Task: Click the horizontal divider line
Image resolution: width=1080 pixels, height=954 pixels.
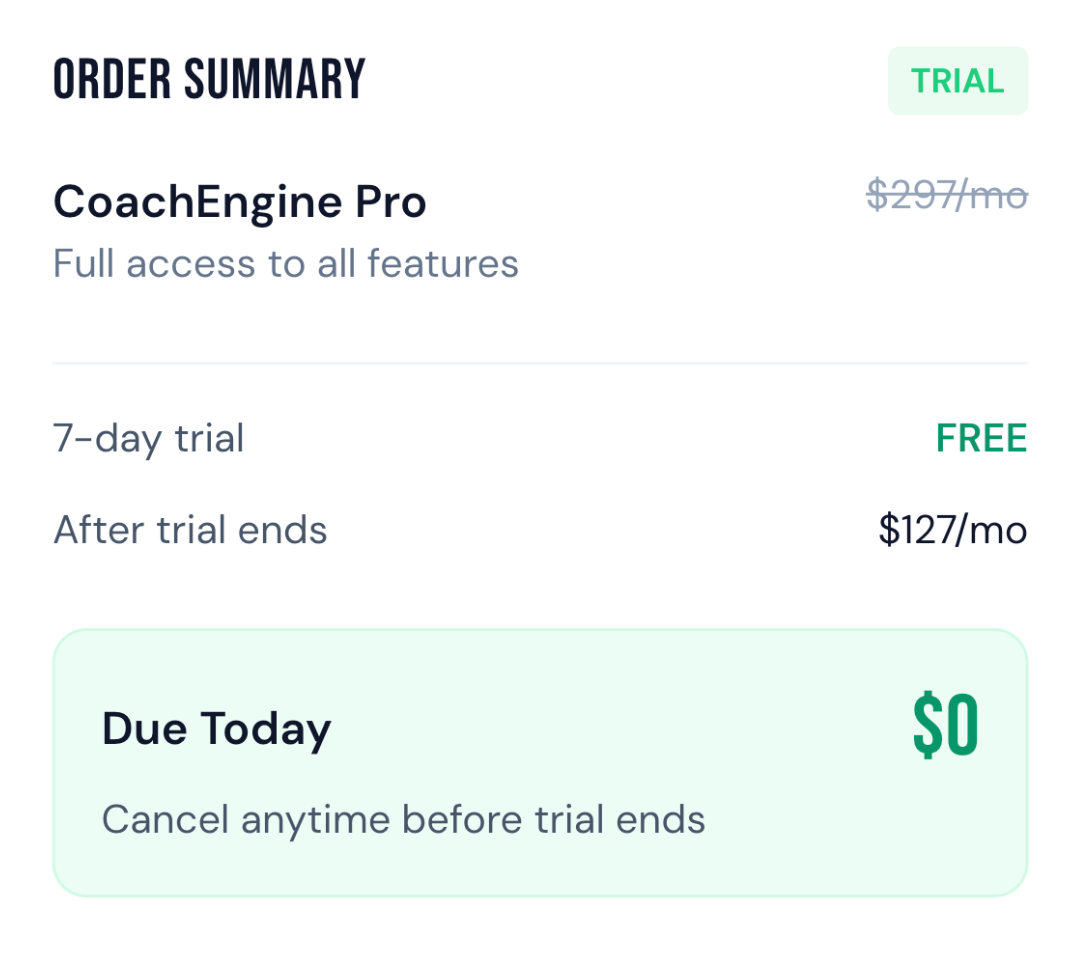Action: [x=540, y=363]
